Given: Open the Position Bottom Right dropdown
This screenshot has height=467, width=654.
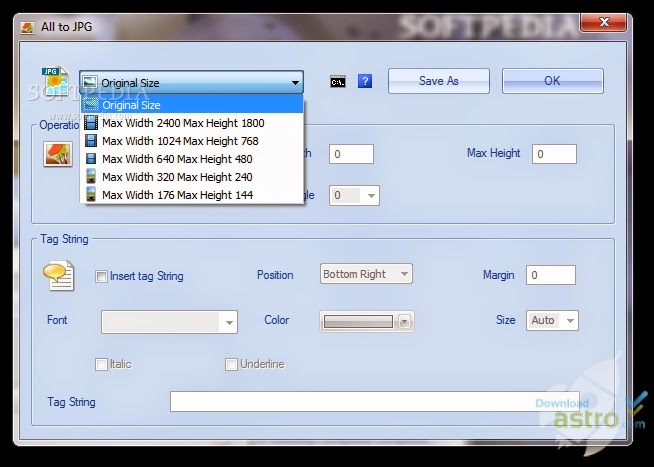Looking at the screenshot, I should click(366, 274).
